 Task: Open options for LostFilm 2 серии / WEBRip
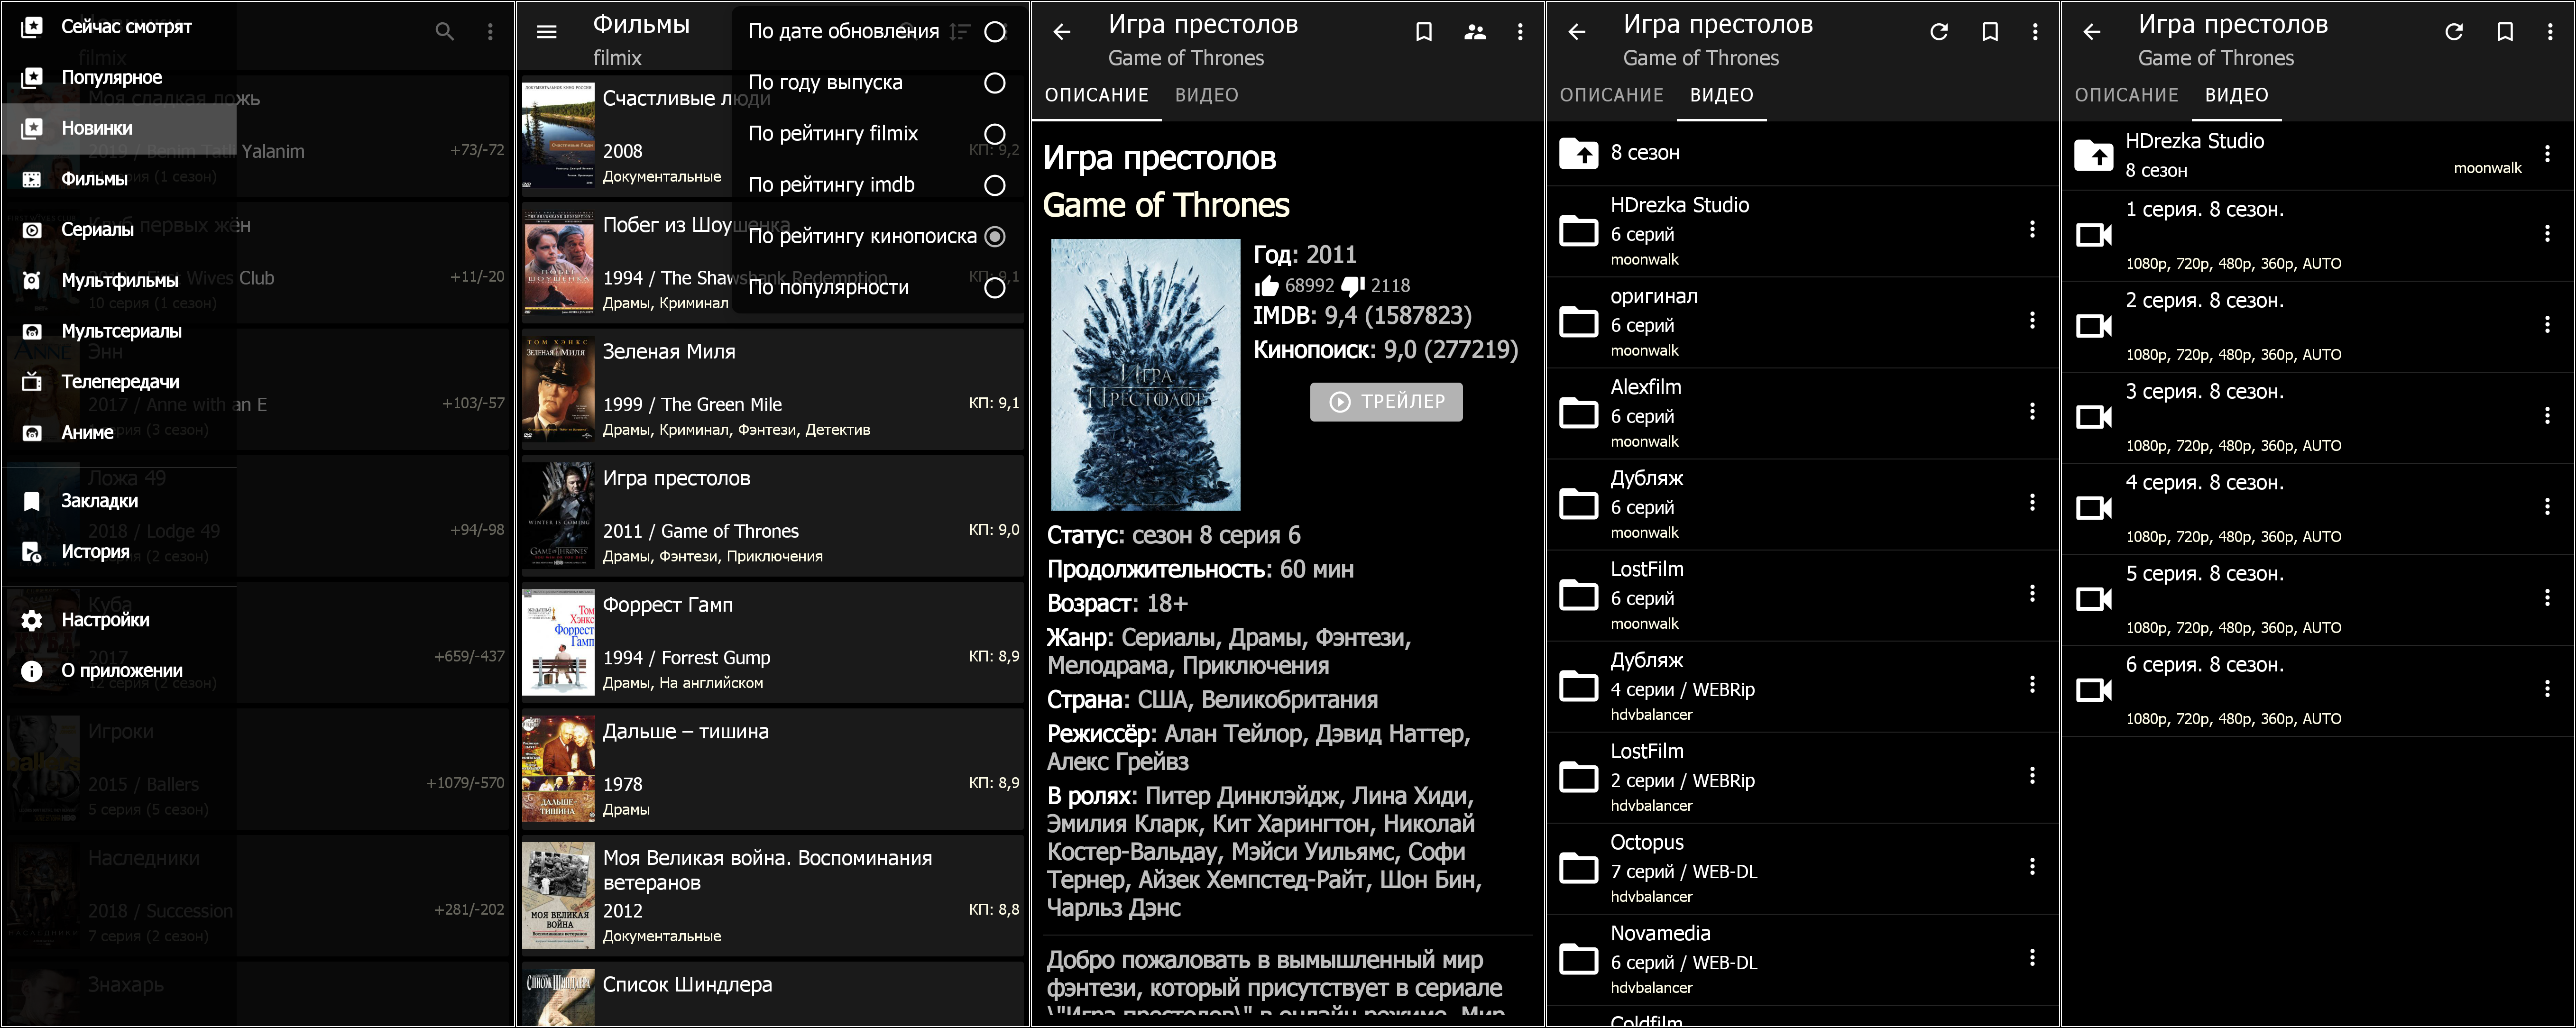point(2032,776)
